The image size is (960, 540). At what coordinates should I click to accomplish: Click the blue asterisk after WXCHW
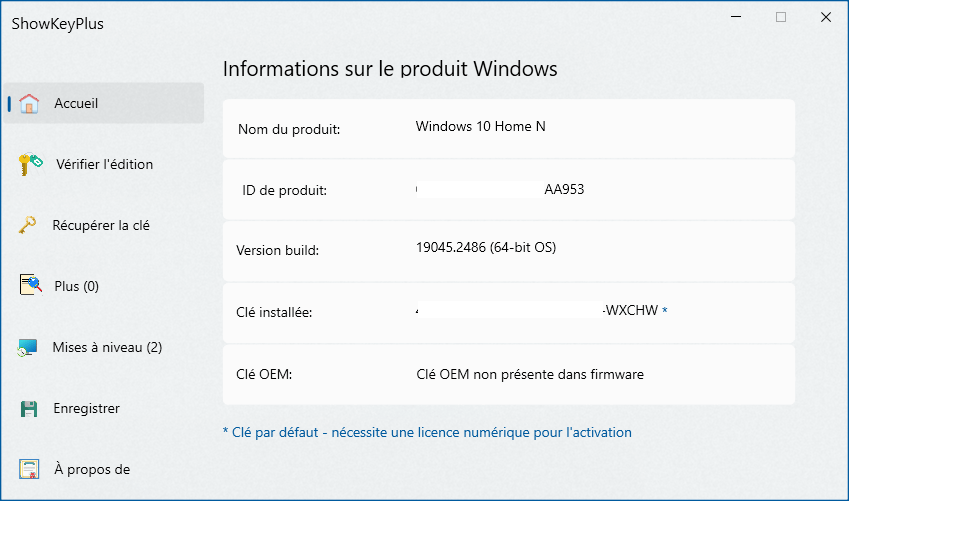665,310
